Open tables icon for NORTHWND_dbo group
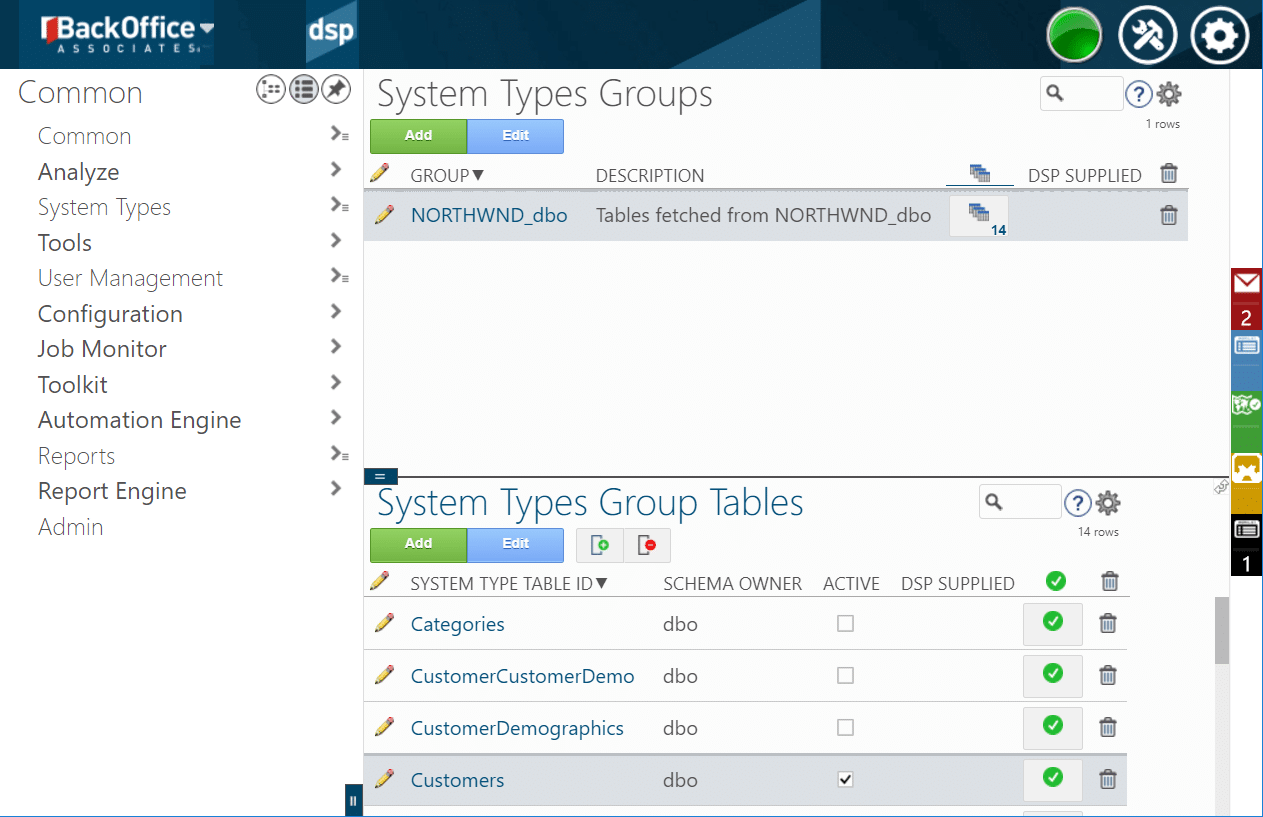This screenshot has height=817, width=1263. coord(978,215)
